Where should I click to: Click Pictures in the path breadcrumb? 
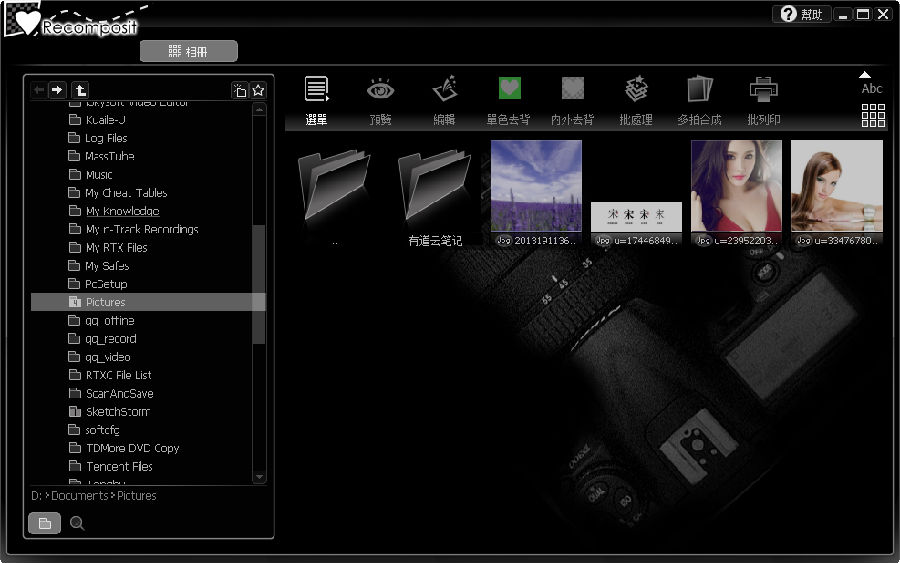click(x=137, y=495)
